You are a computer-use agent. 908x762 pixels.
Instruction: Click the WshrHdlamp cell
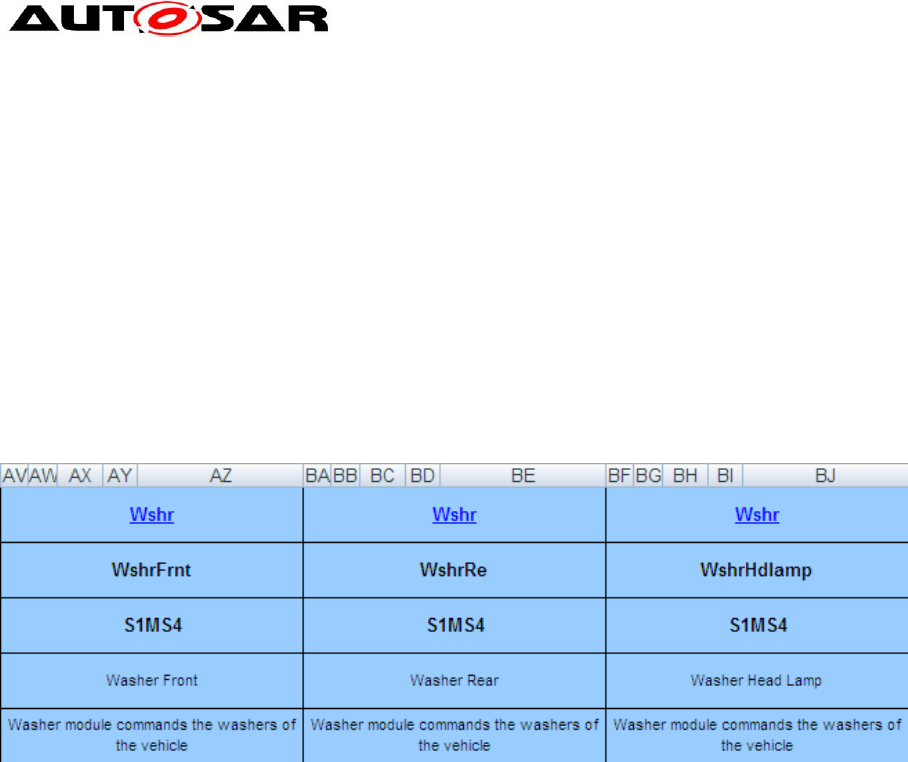757,570
